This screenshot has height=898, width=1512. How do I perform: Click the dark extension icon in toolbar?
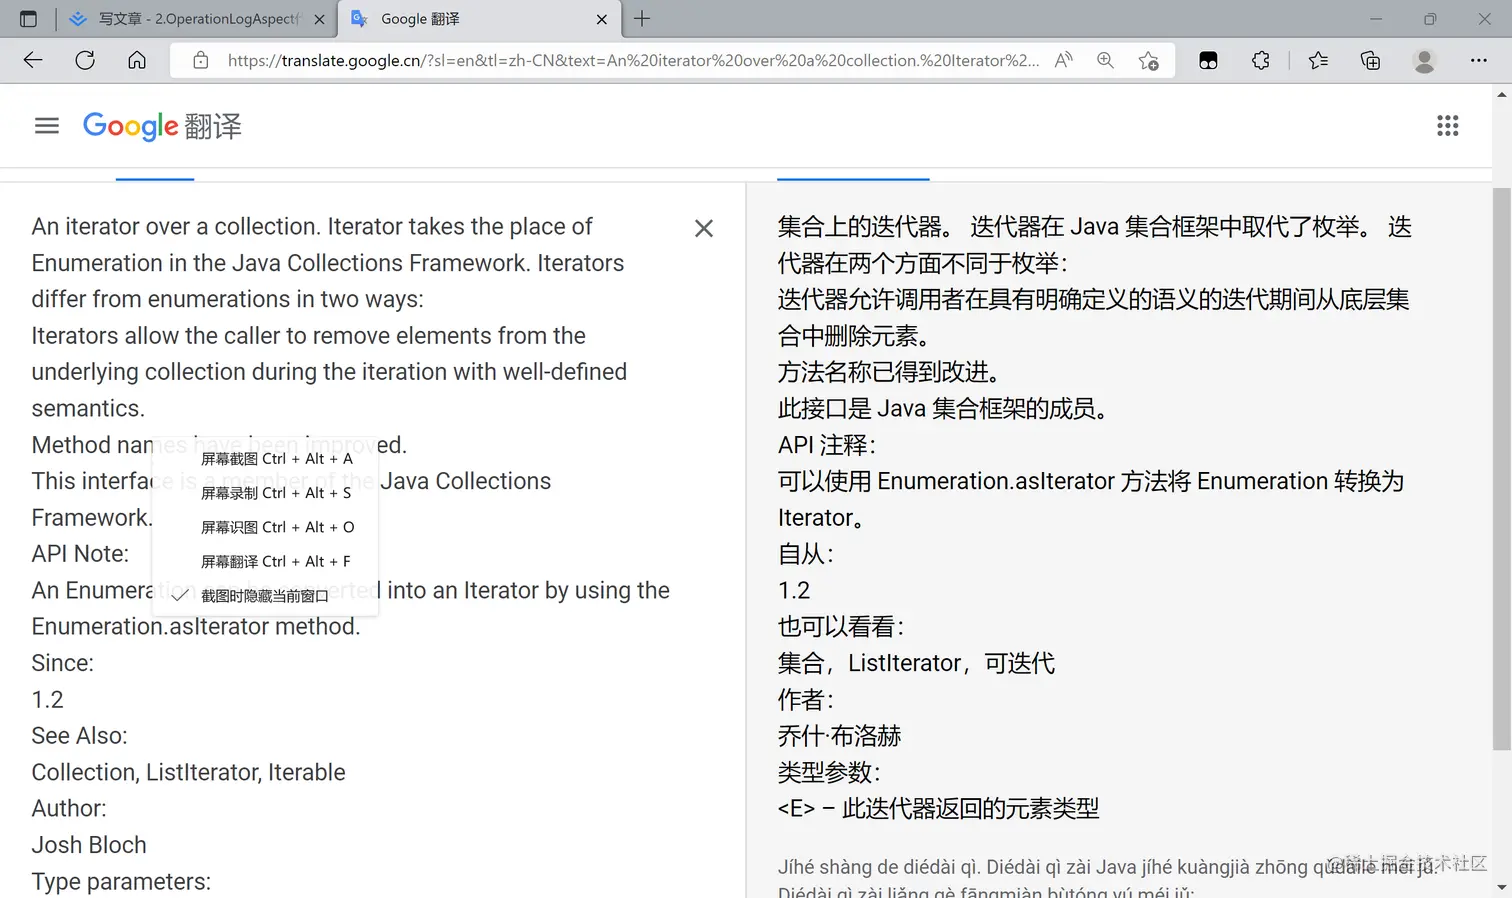click(1208, 60)
